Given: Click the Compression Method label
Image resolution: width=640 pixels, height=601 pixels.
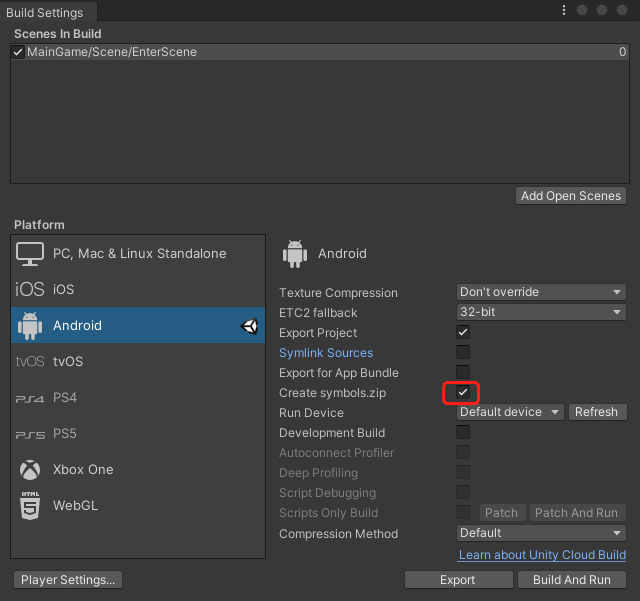Looking at the screenshot, I should (x=338, y=534).
